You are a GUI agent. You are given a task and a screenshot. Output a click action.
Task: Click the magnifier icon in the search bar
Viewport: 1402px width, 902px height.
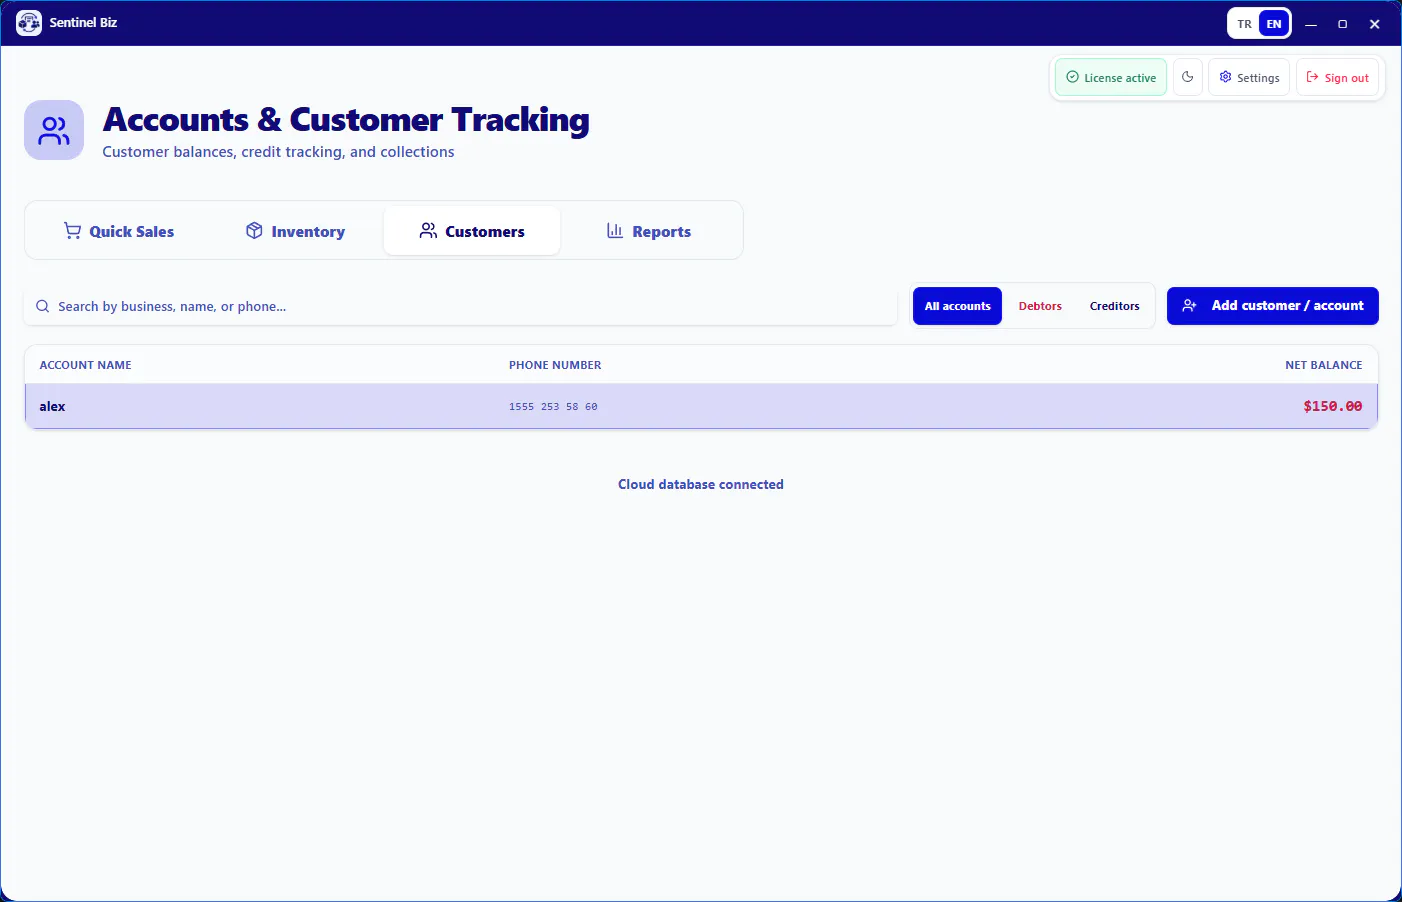pyautogui.click(x=42, y=306)
